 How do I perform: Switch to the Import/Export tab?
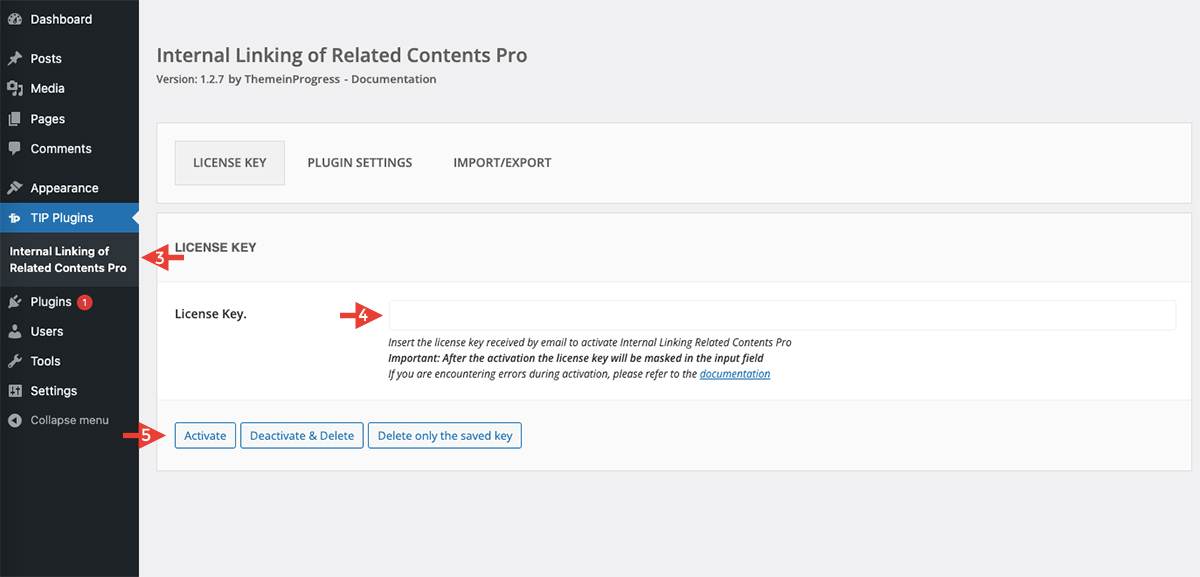[x=502, y=163]
